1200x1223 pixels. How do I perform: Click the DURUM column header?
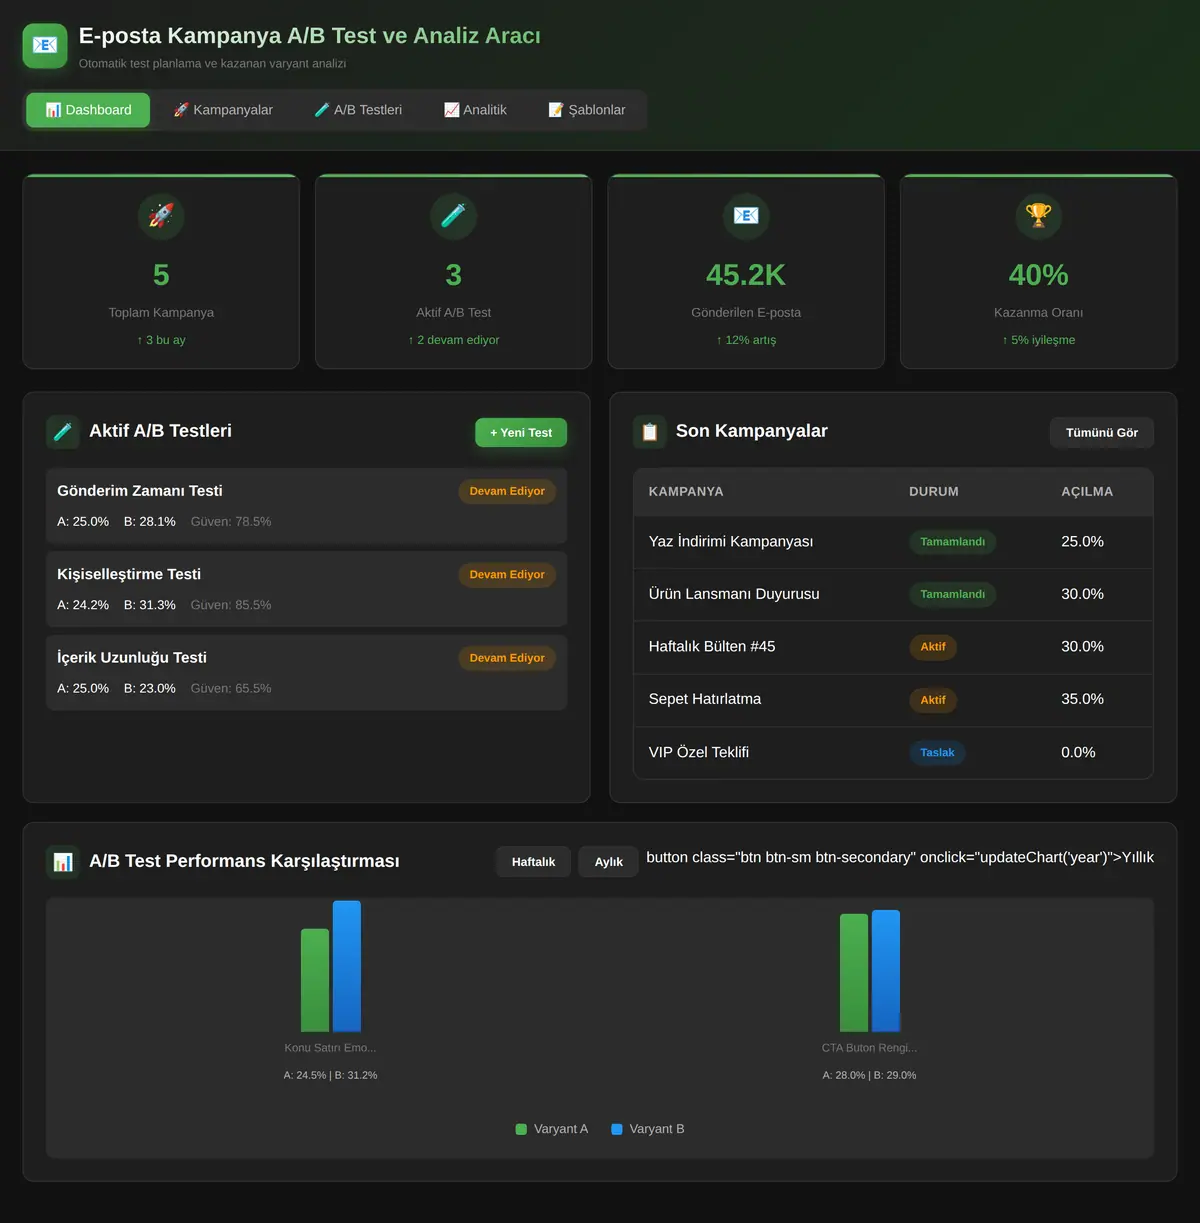(x=934, y=492)
